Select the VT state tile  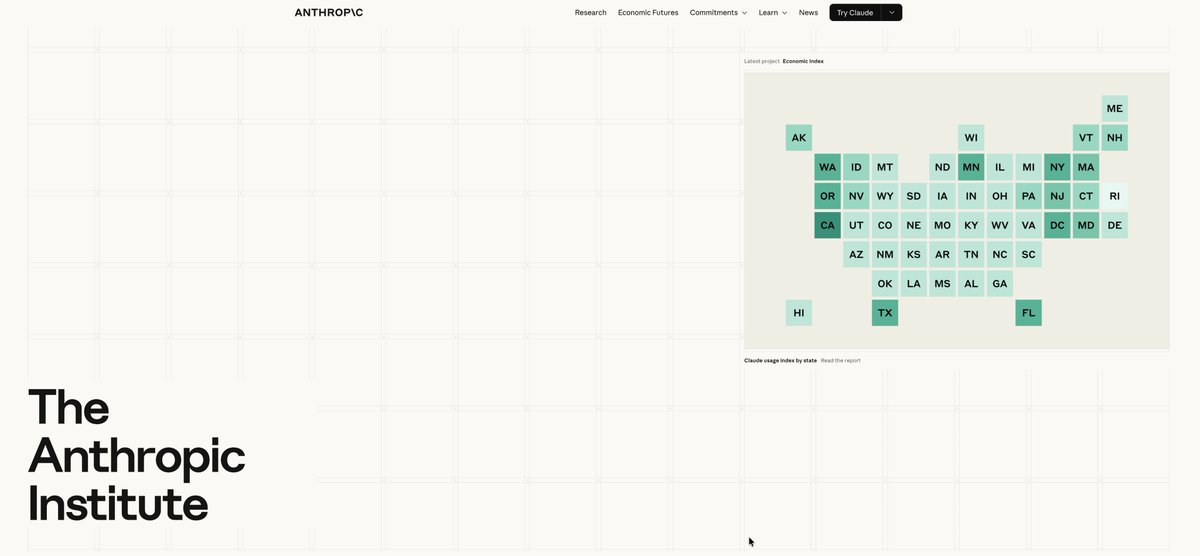[1086, 138]
